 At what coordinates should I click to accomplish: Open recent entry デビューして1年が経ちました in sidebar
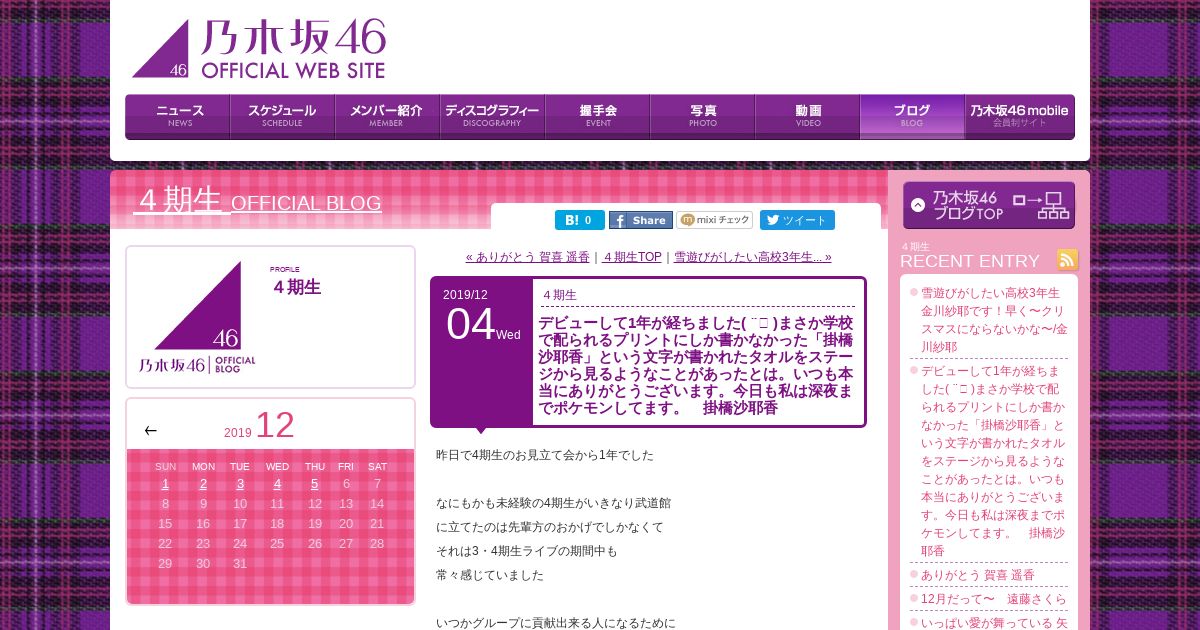point(994,460)
